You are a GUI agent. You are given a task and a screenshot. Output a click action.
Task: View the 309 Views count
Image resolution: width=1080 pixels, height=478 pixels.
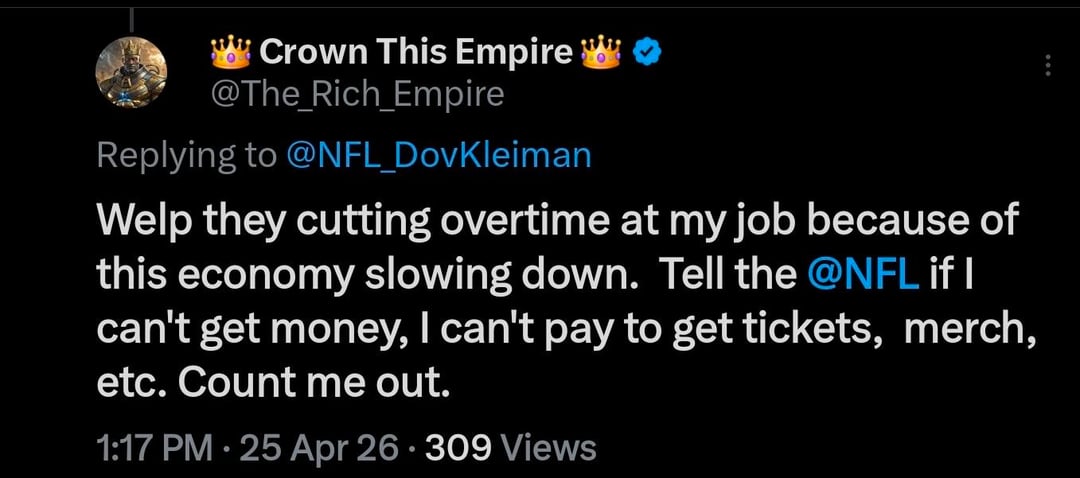click(x=457, y=447)
